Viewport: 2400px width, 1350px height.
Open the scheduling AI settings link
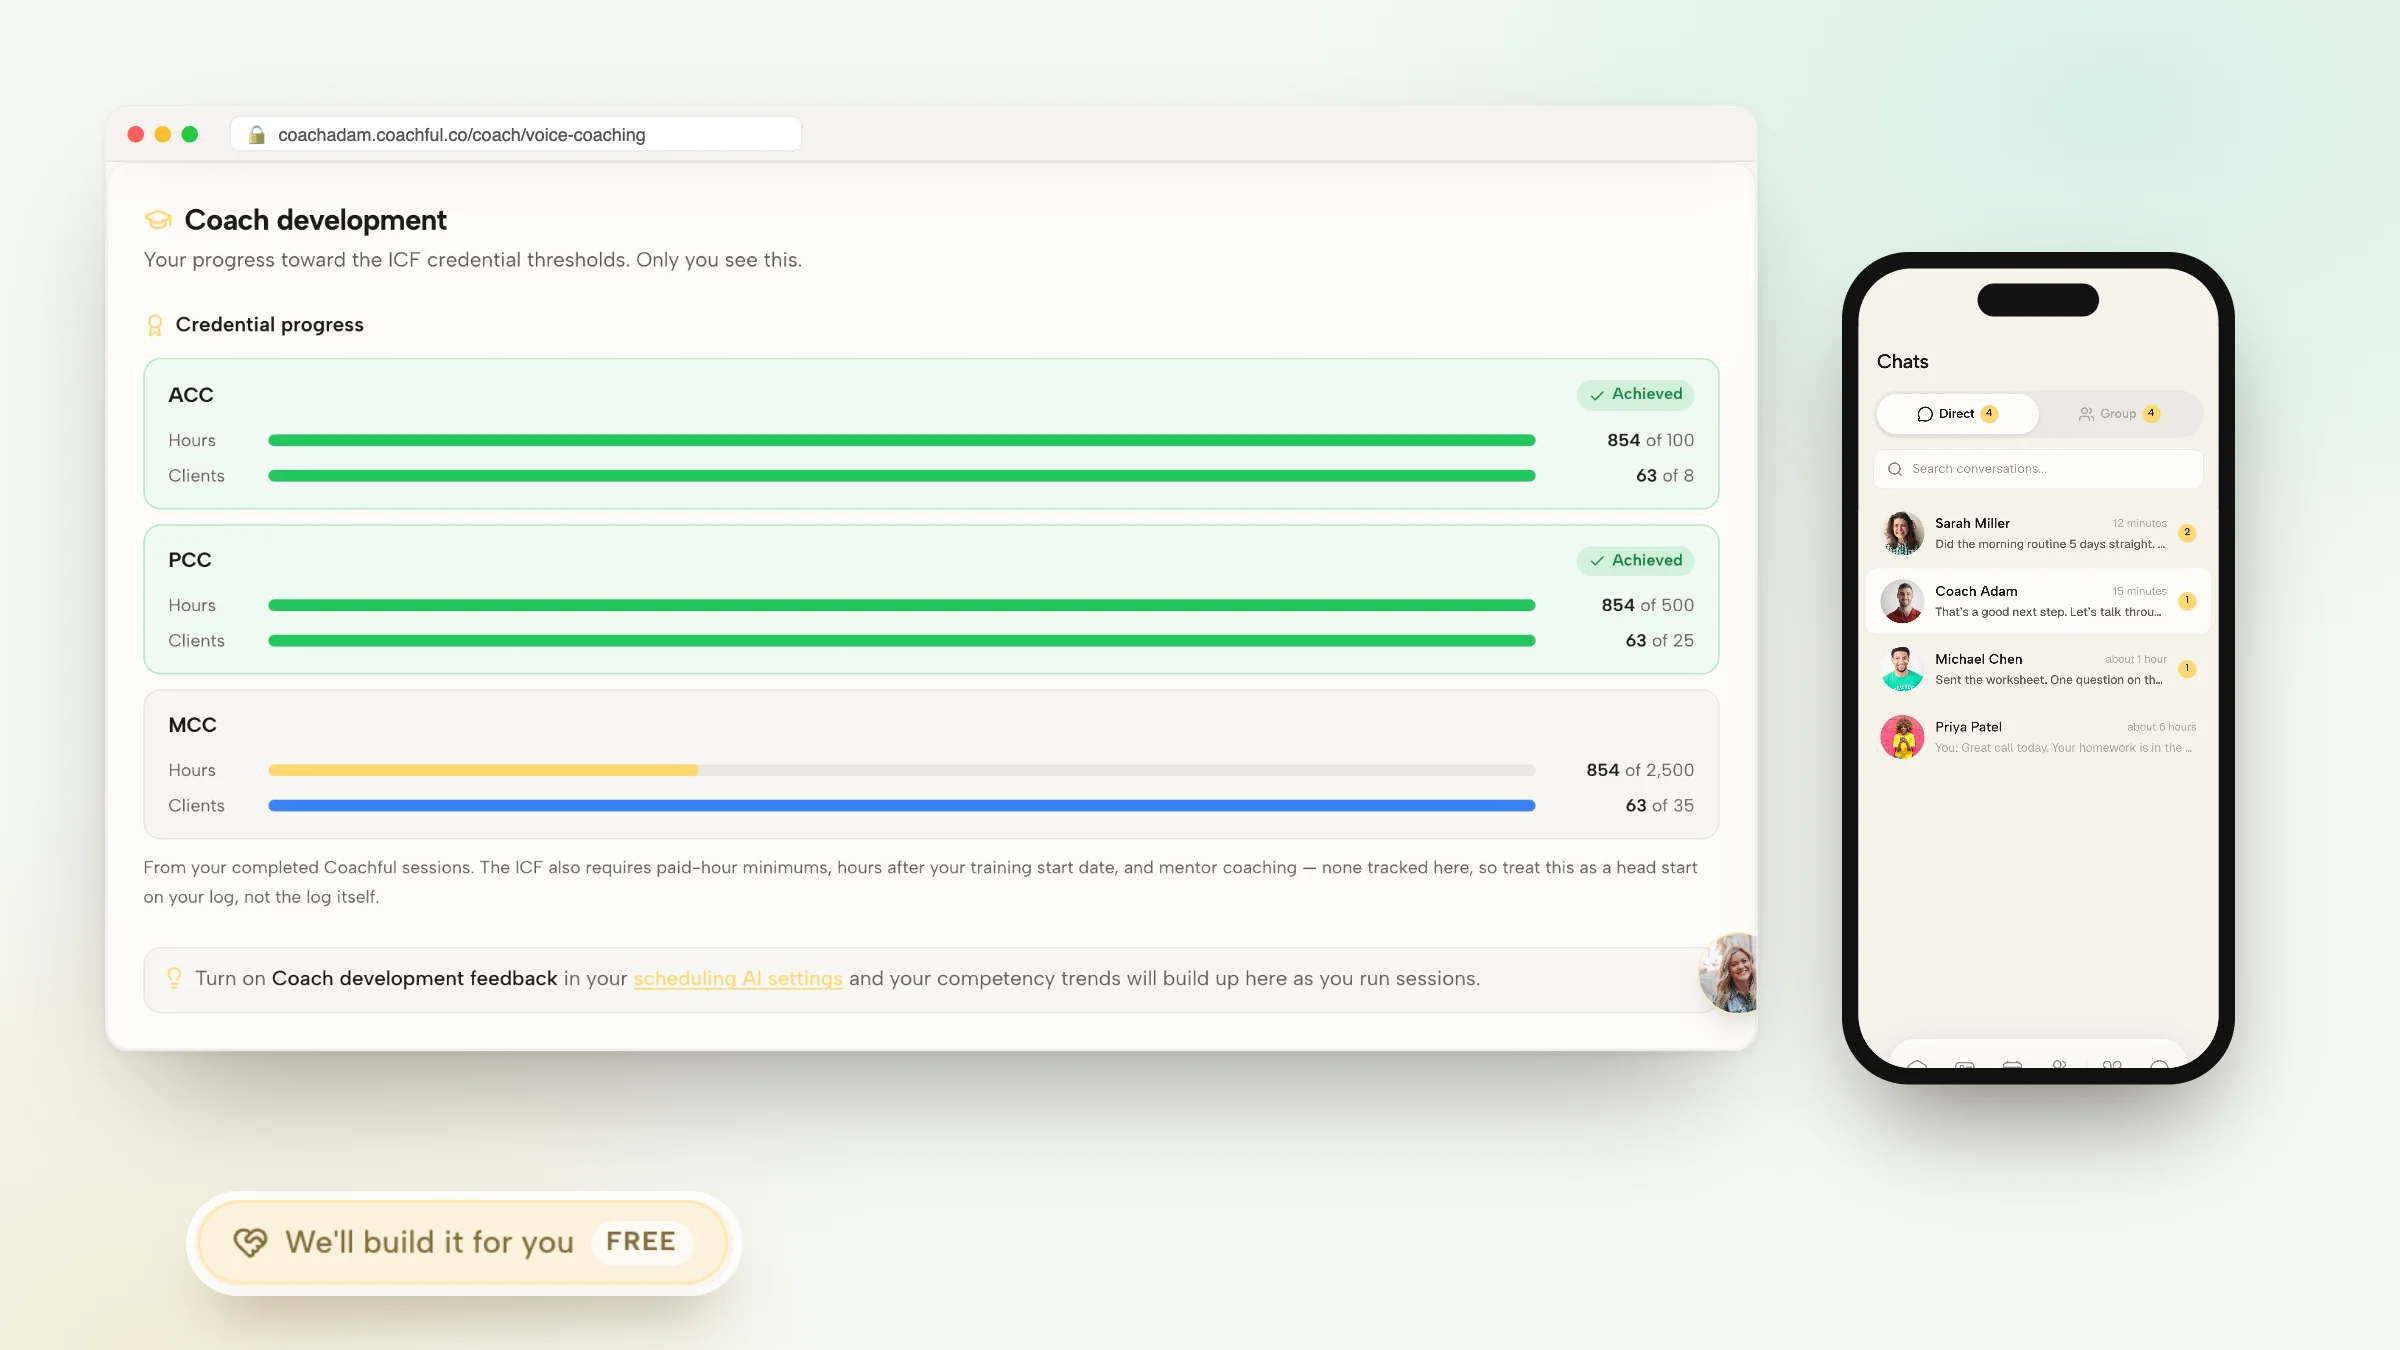[738, 978]
